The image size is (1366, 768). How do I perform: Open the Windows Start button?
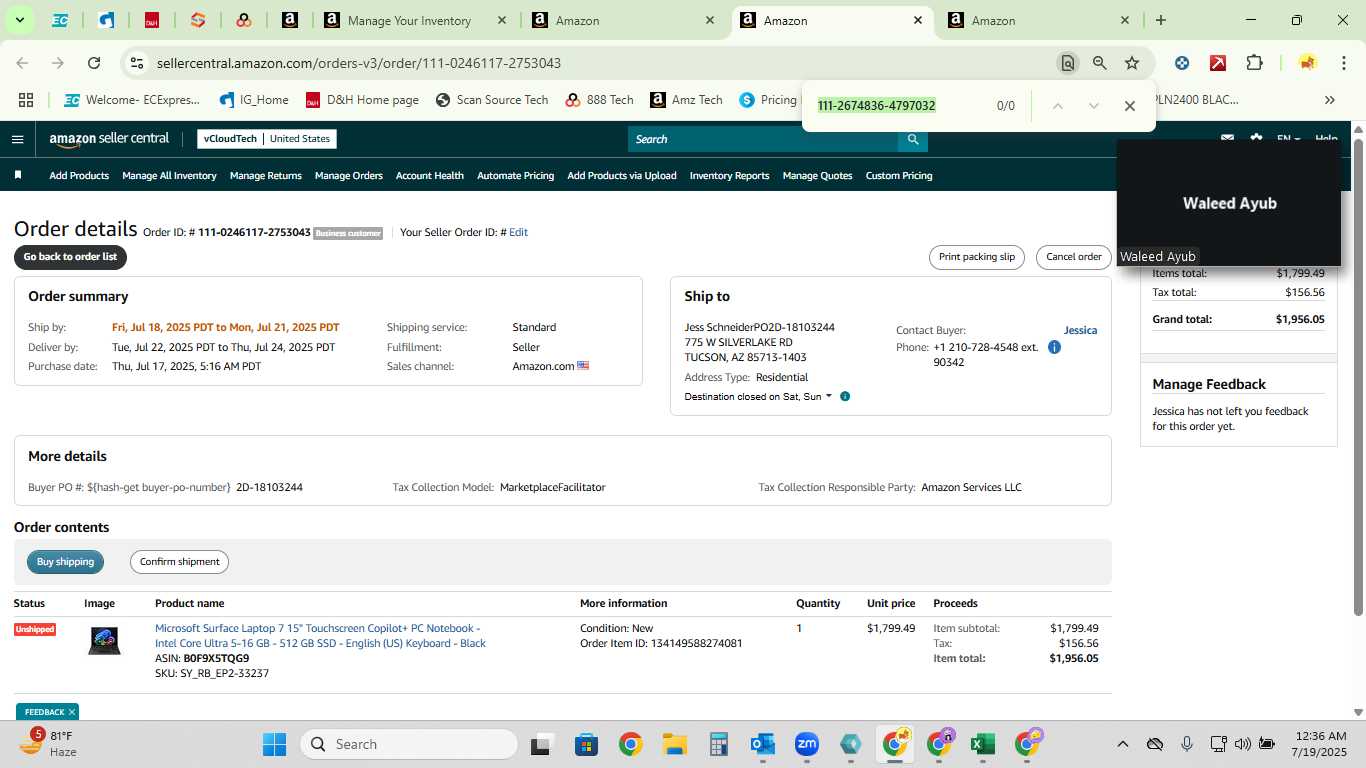coord(274,744)
